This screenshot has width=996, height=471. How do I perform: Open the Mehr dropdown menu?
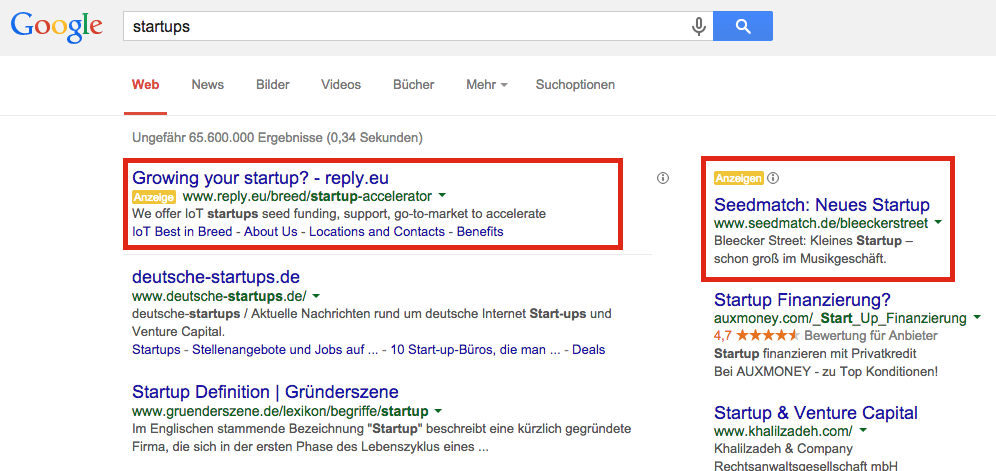point(487,85)
